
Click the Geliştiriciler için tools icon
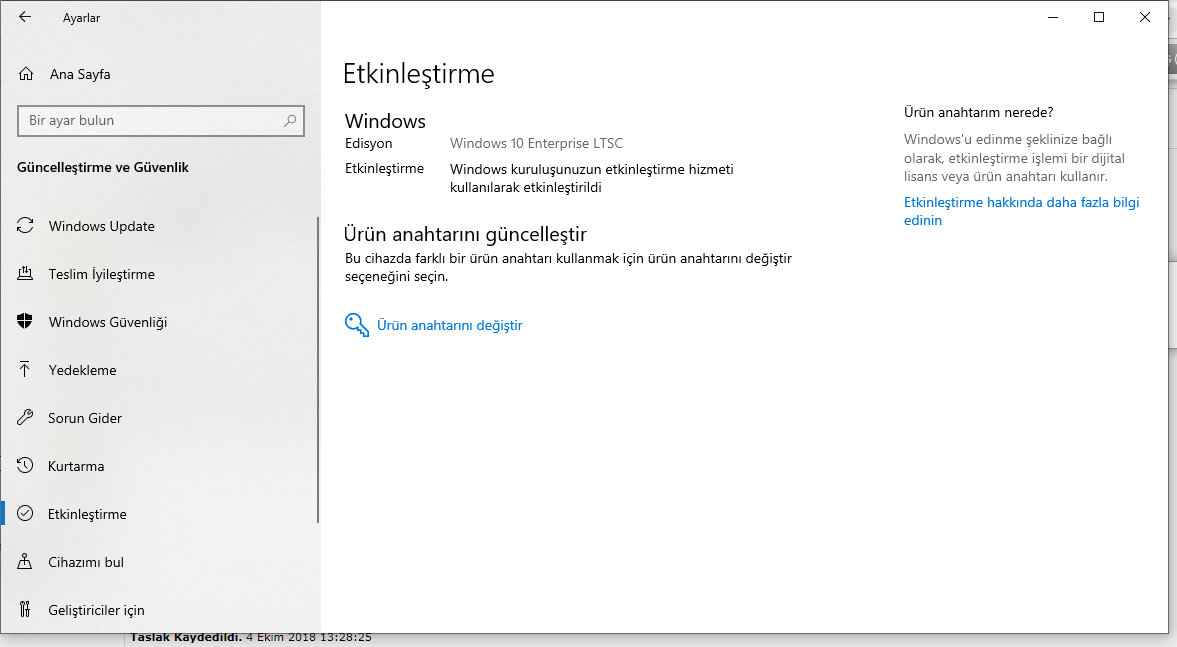coord(25,609)
